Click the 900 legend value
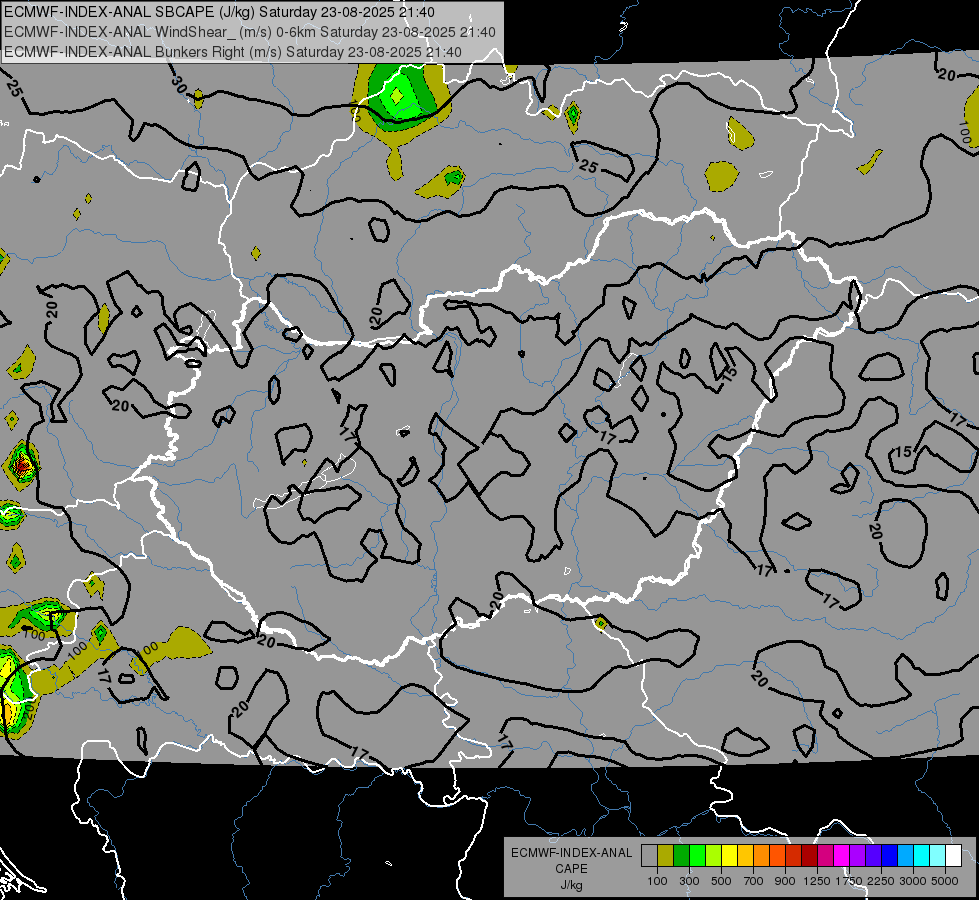This screenshot has width=979, height=900. point(785,881)
